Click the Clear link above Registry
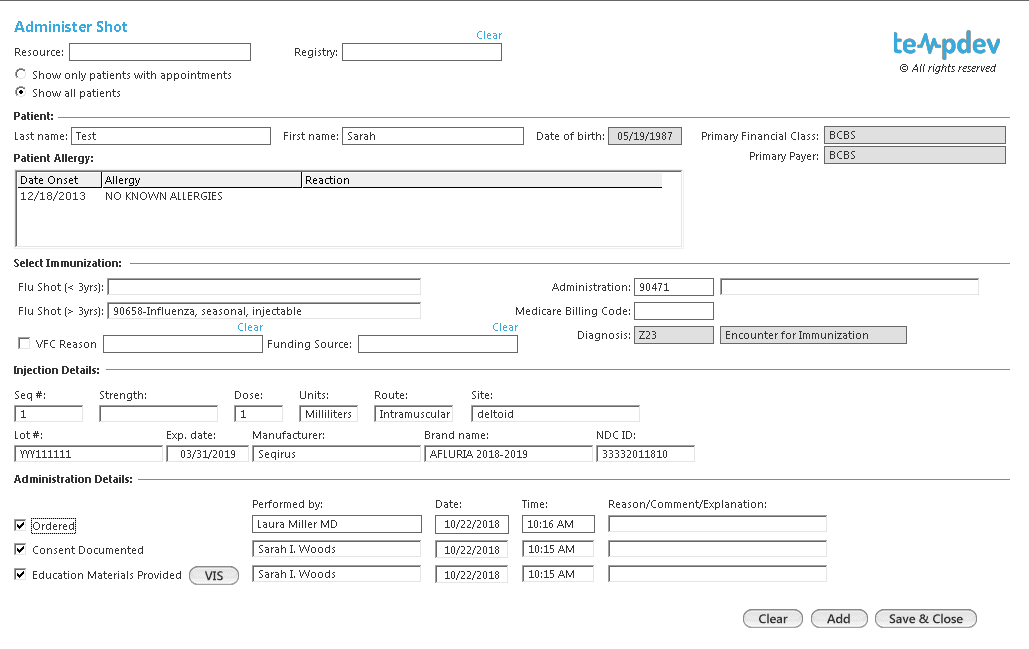The height and width of the screenshot is (649, 1029). click(x=489, y=35)
